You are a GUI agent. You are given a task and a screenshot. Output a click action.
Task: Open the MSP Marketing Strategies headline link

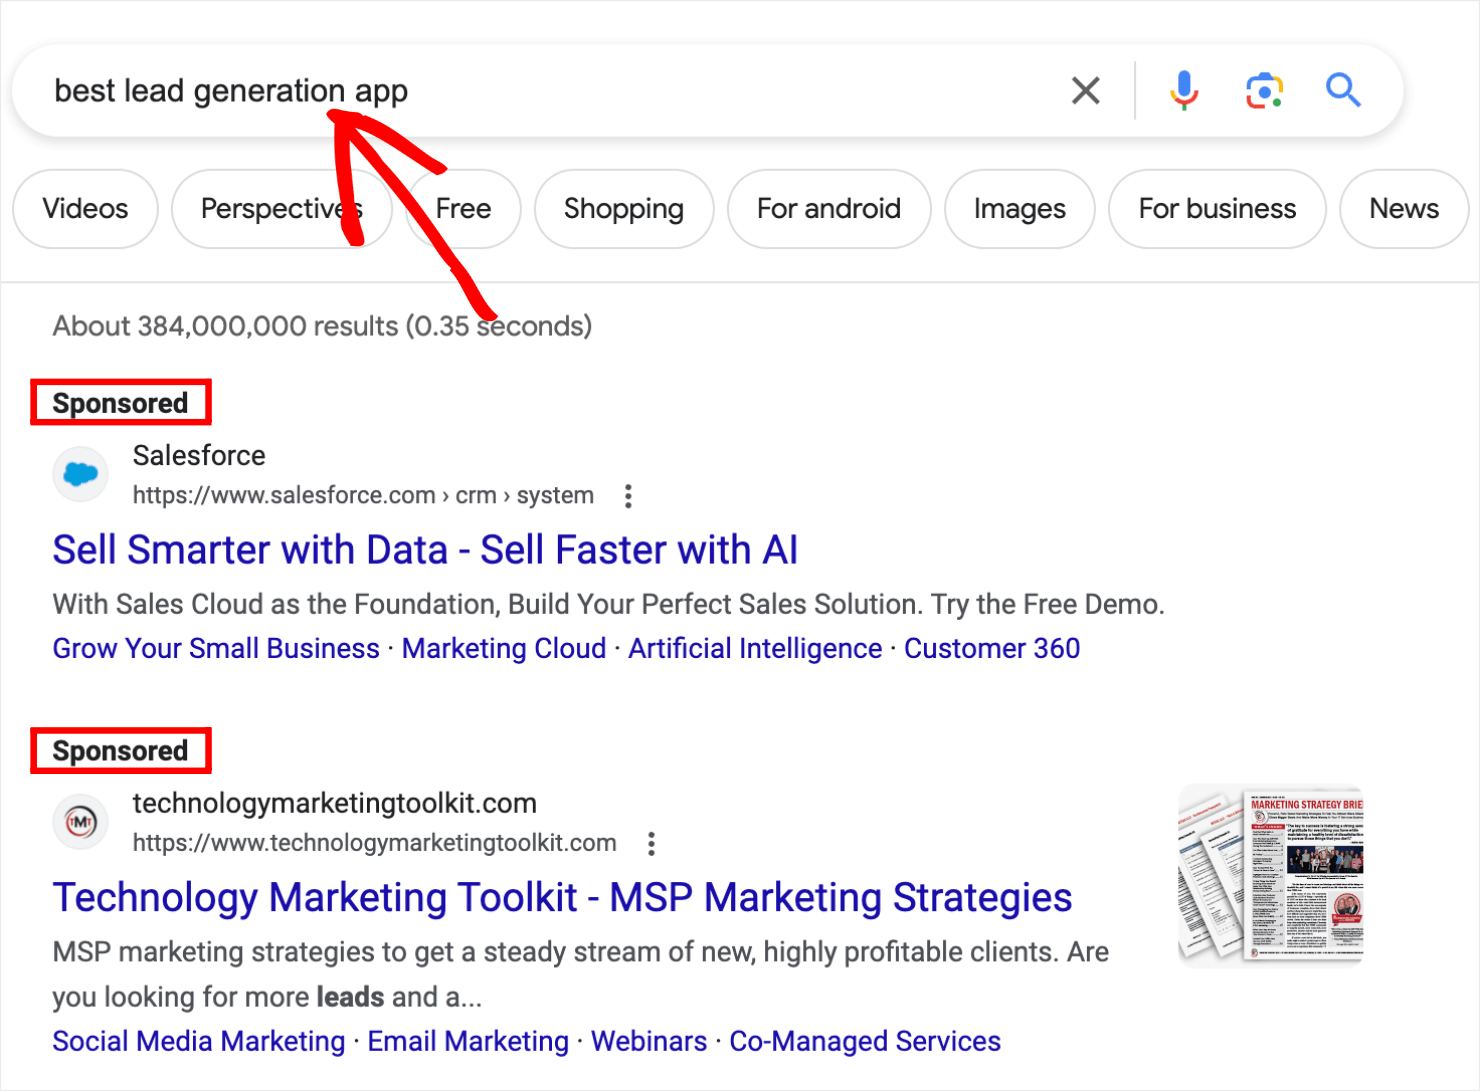[563, 897]
